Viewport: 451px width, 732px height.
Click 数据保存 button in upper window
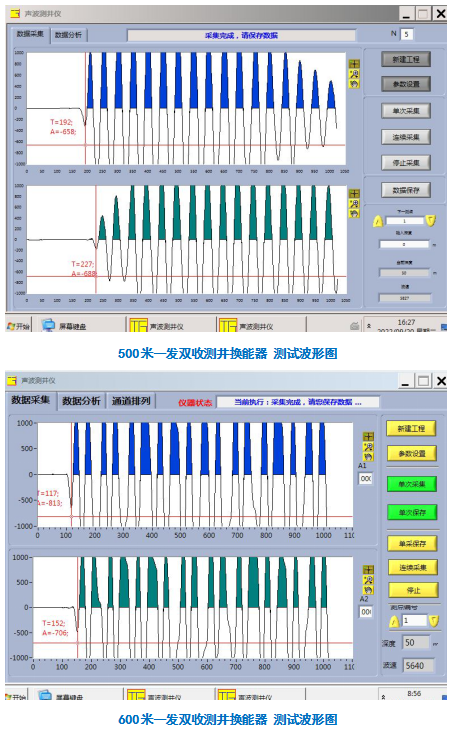pos(405,190)
